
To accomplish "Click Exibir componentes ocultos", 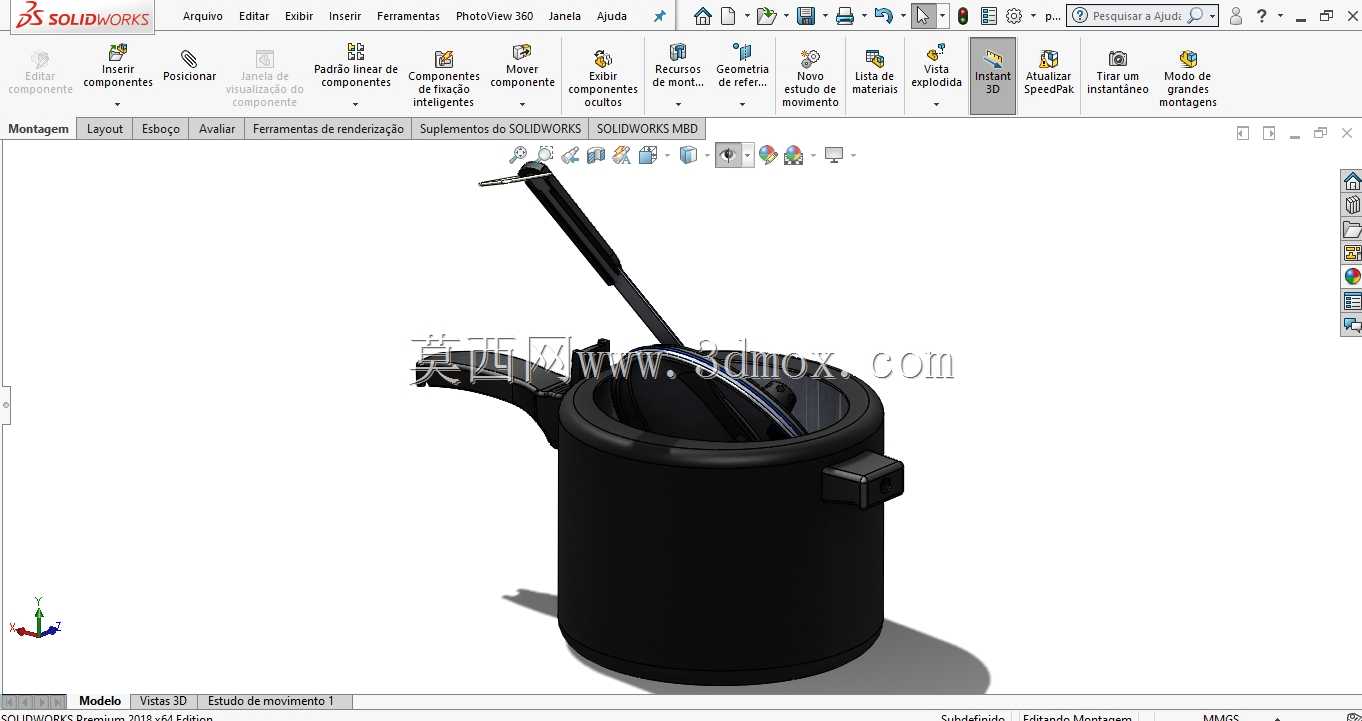I will coord(603,78).
